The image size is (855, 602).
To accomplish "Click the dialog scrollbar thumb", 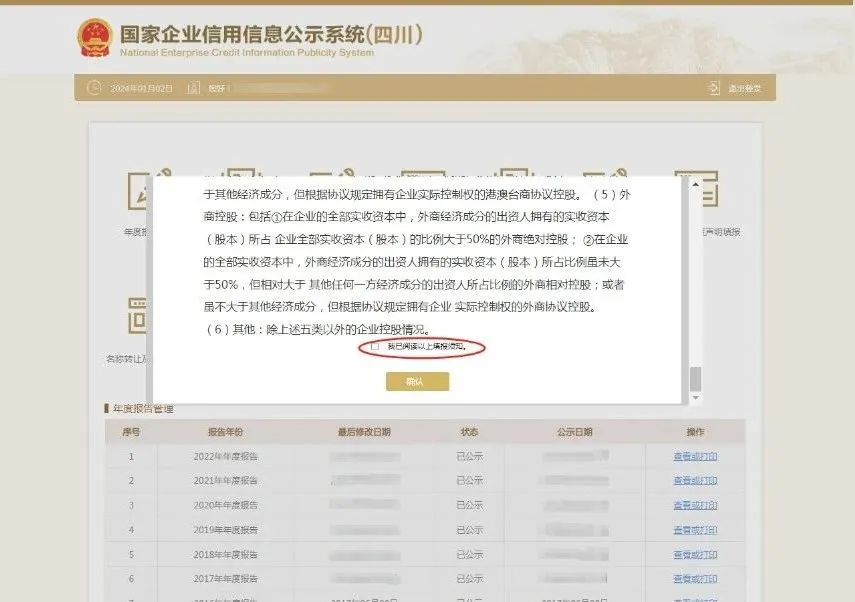I will [x=695, y=378].
